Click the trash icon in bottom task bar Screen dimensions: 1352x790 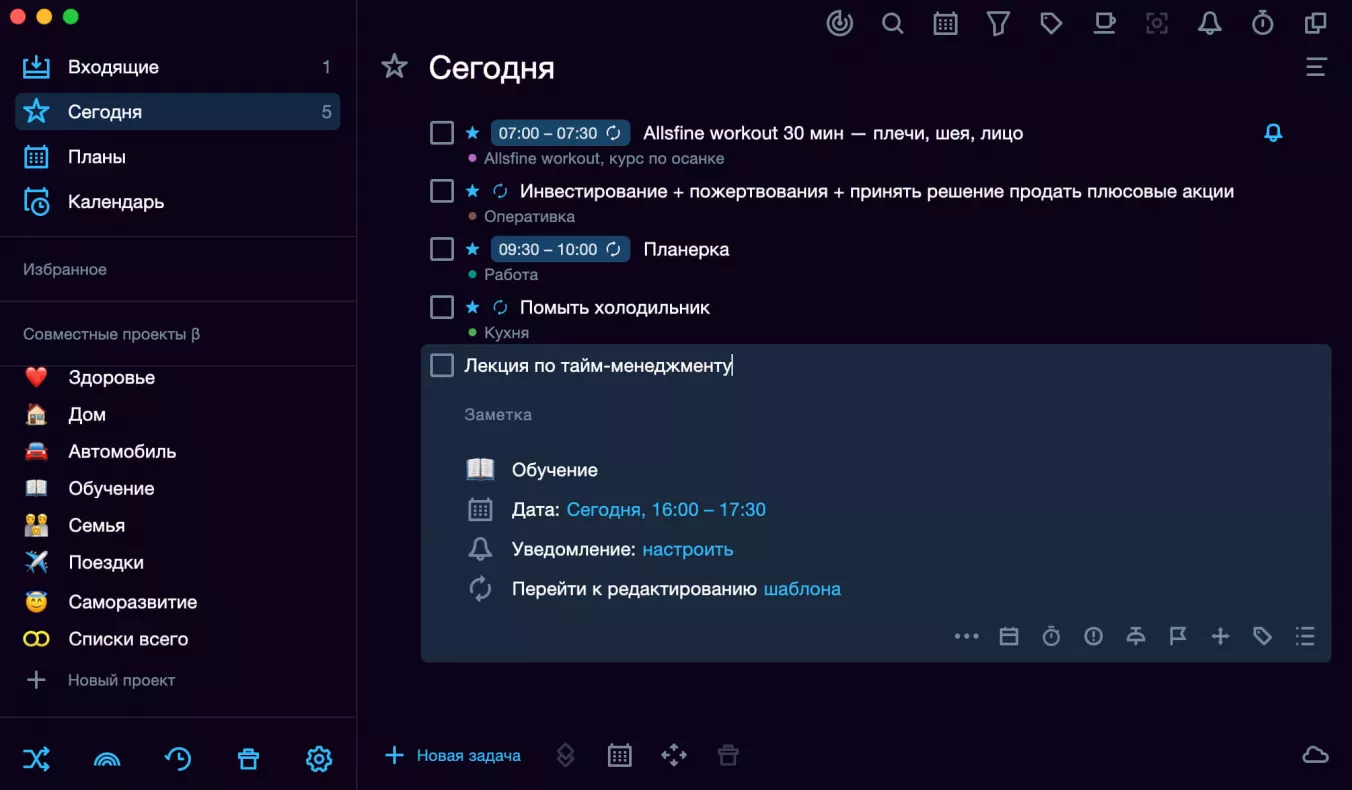pos(728,755)
